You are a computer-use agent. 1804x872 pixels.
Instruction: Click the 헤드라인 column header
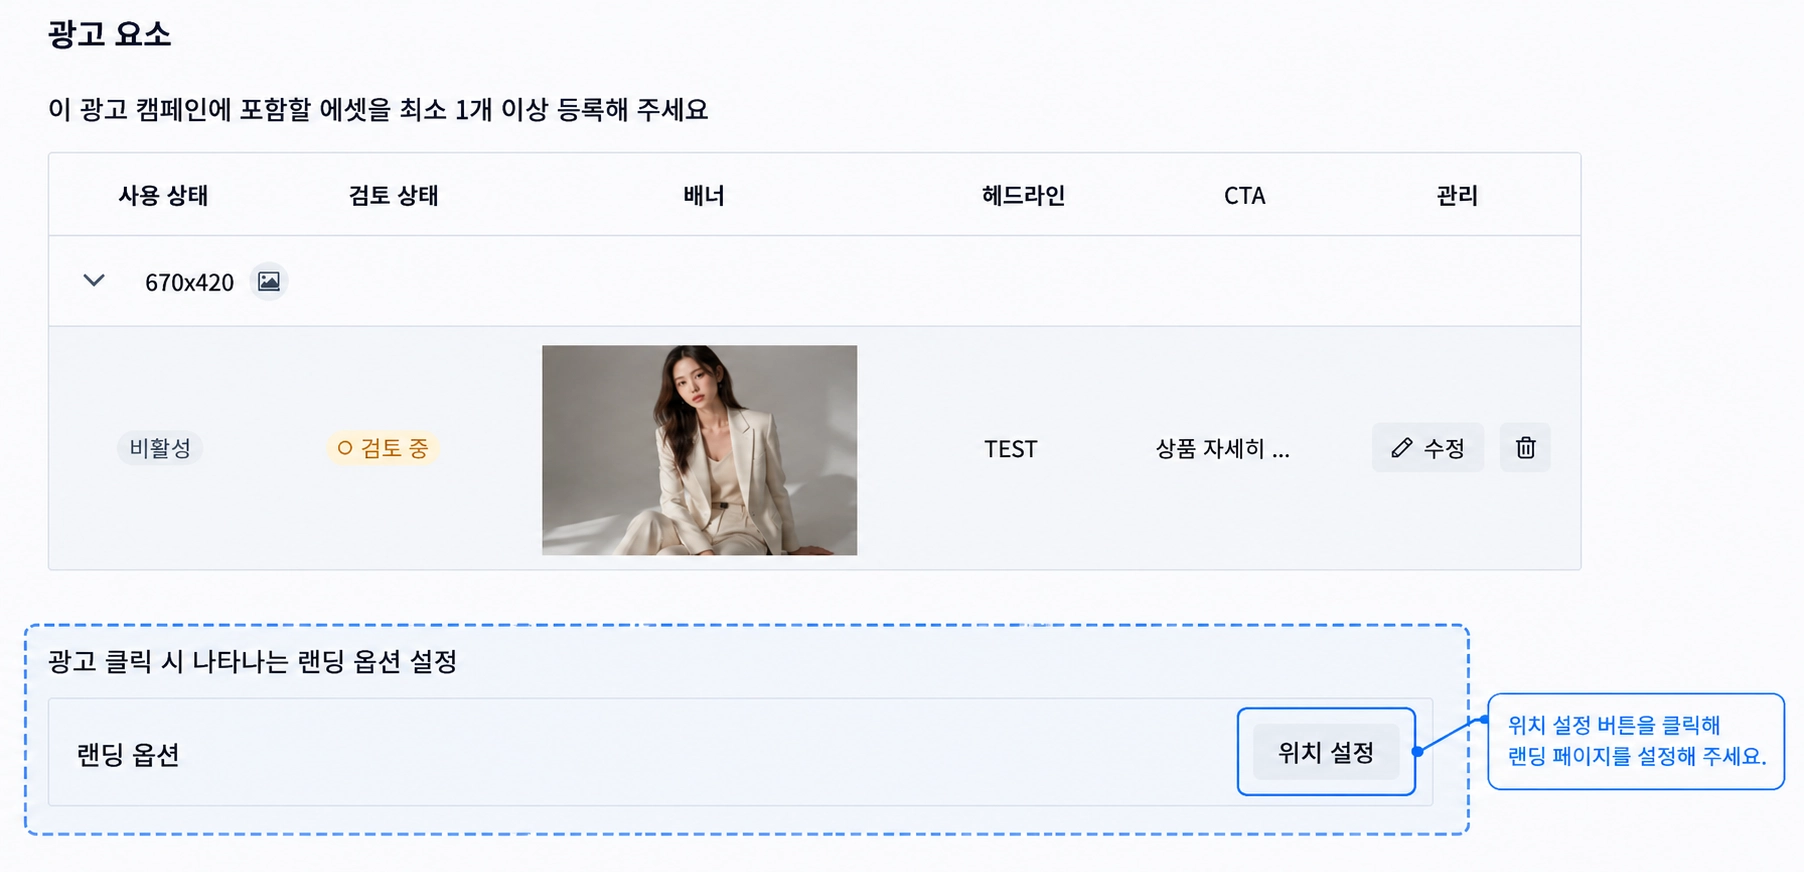1023,195
